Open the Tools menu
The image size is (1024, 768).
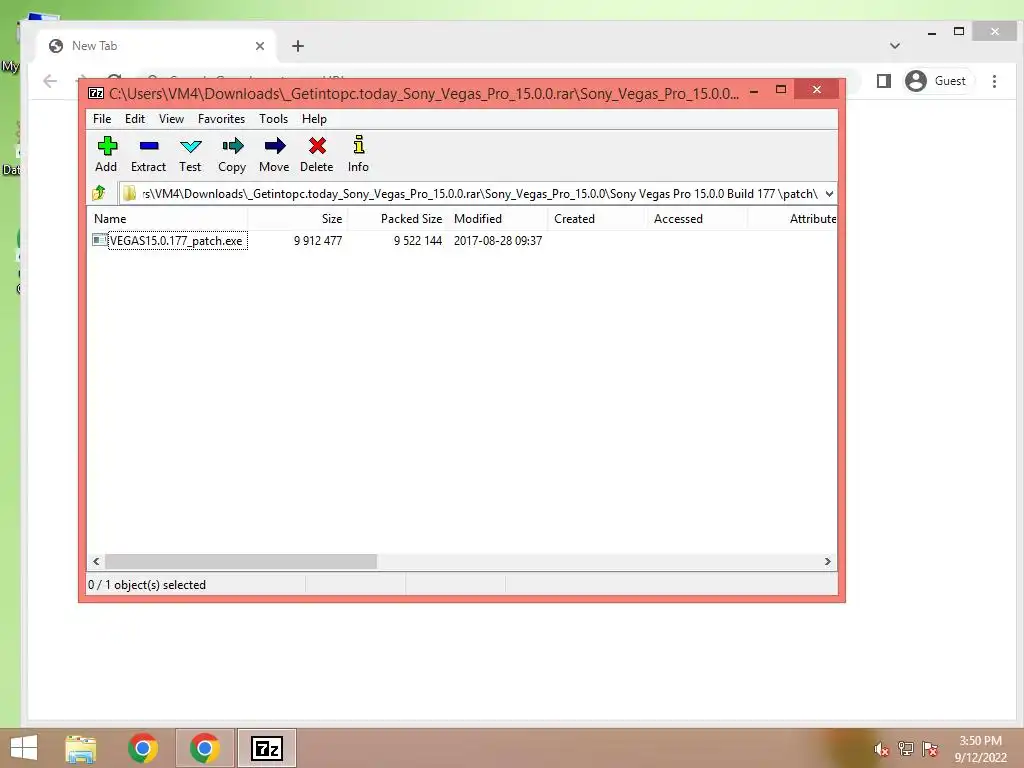pos(273,119)
